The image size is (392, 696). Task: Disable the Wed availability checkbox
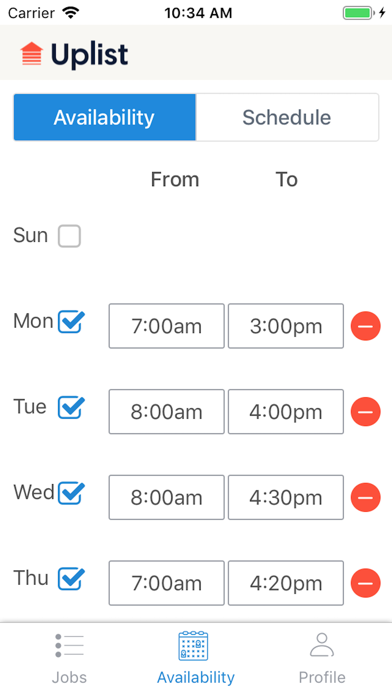coord(71,493)
